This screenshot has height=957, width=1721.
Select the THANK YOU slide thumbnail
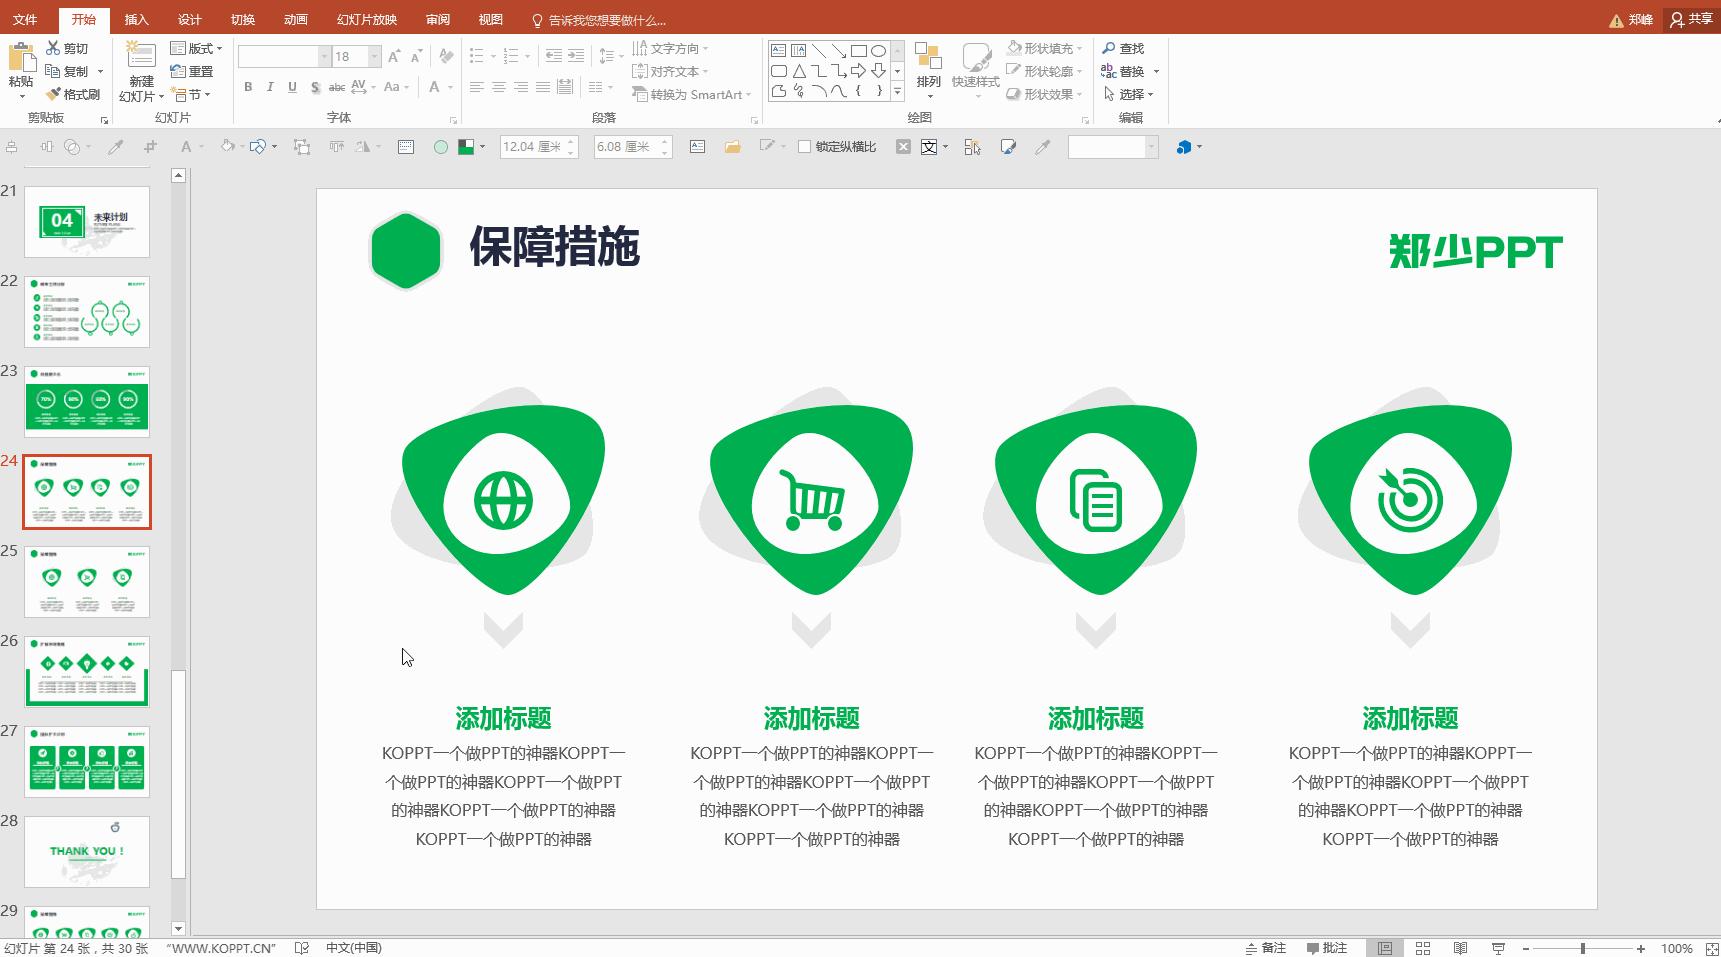[x=87, y=851]
